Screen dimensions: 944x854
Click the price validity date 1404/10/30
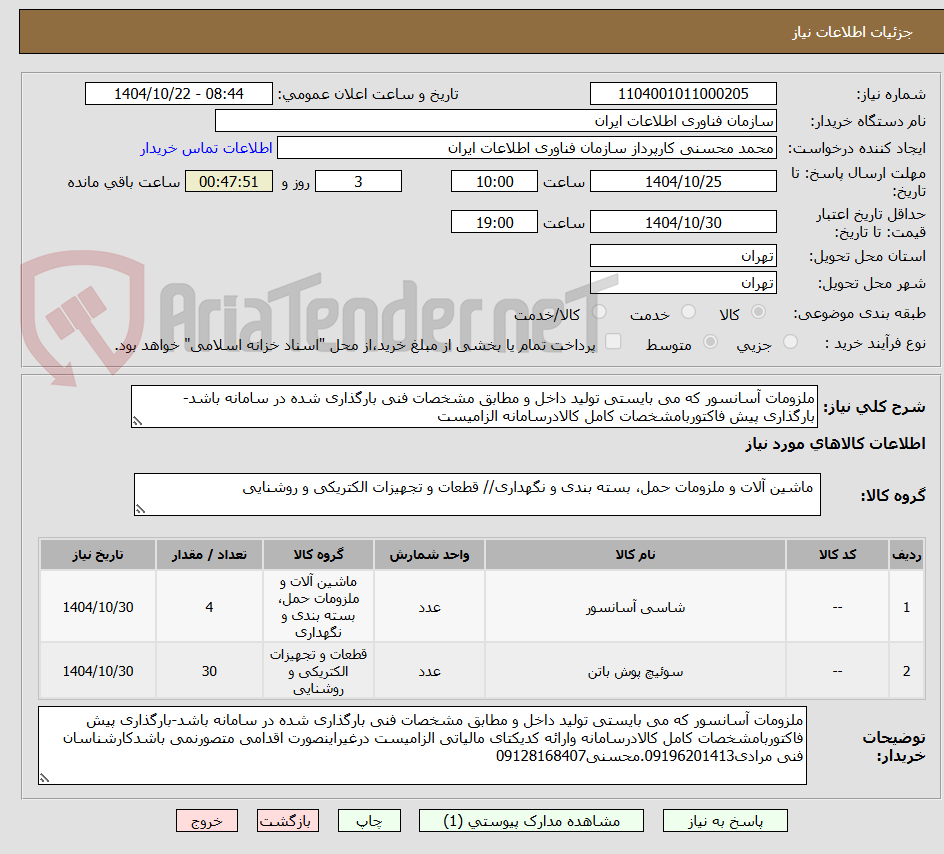[x=683, y=222]
